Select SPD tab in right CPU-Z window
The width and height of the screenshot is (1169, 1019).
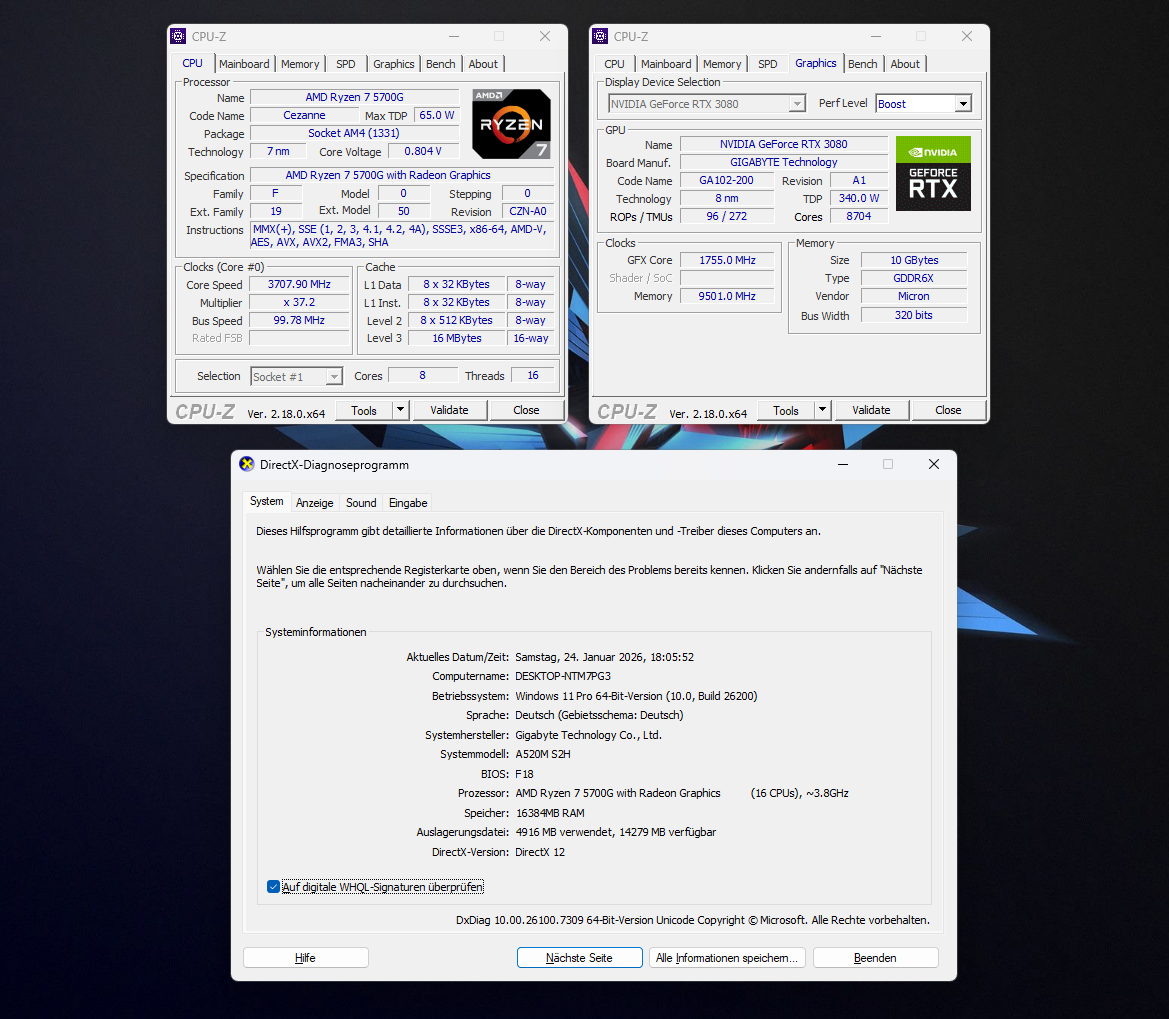(768, 64)
